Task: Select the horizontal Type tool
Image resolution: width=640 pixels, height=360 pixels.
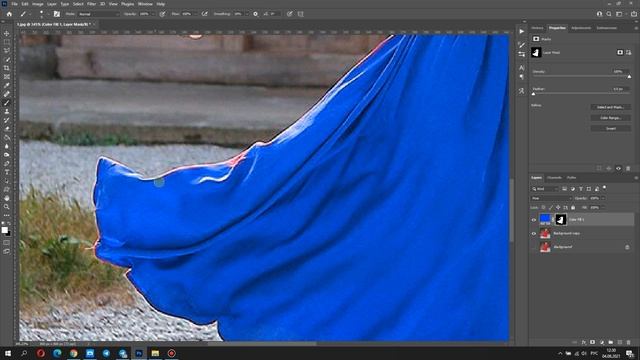Action: [7, 172]
